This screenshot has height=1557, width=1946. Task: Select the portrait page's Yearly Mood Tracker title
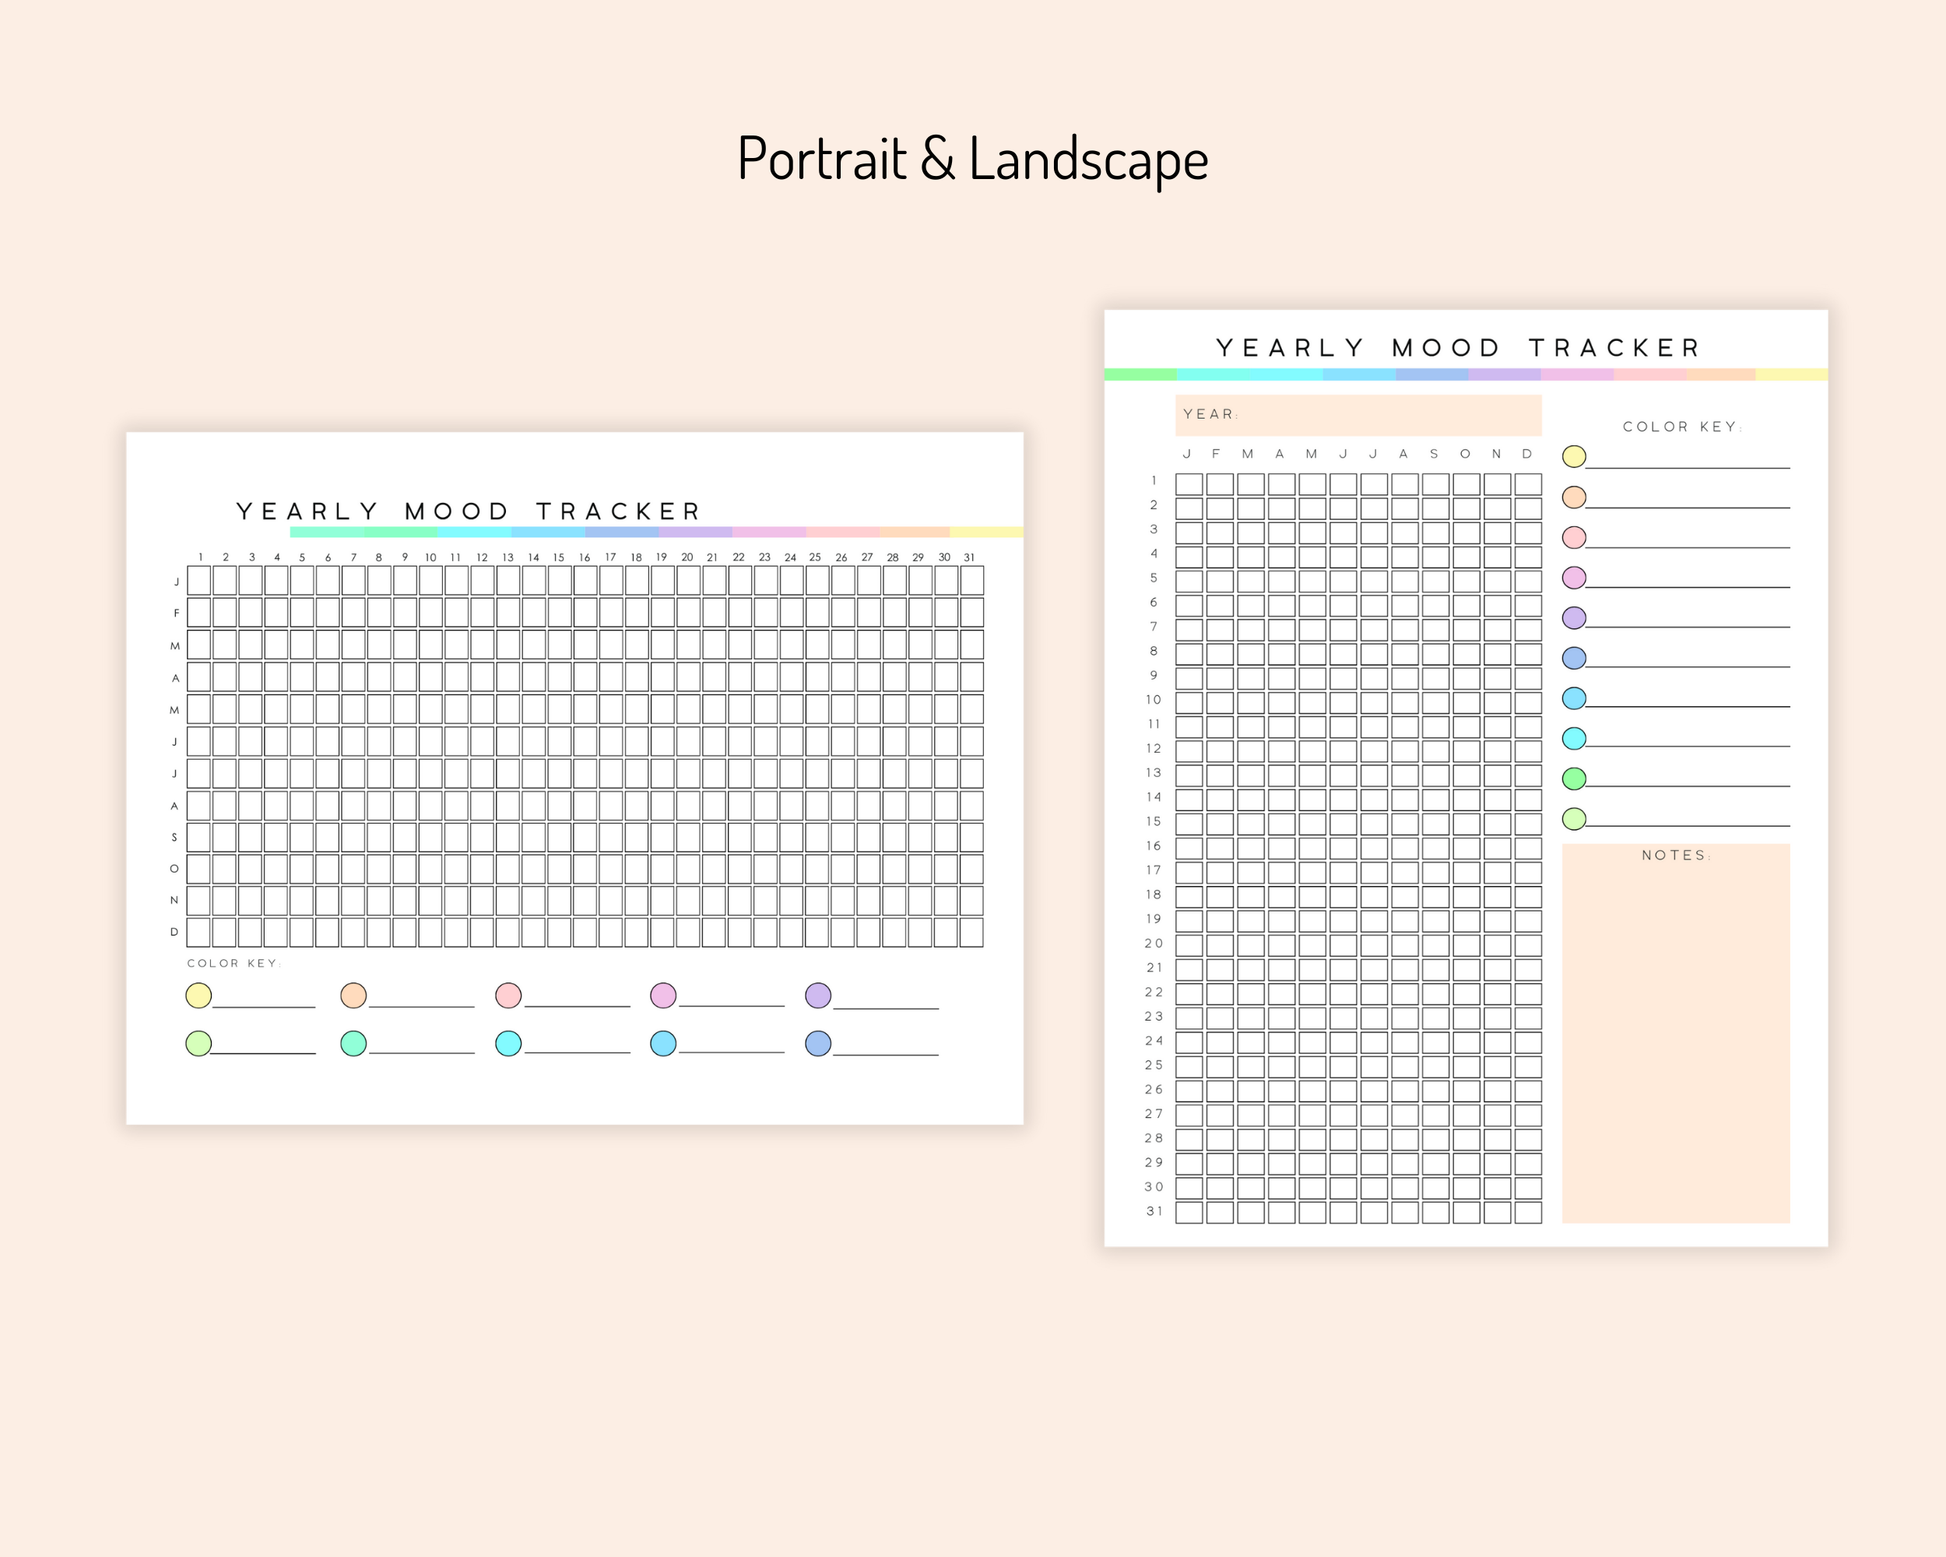pos(1459,348)
